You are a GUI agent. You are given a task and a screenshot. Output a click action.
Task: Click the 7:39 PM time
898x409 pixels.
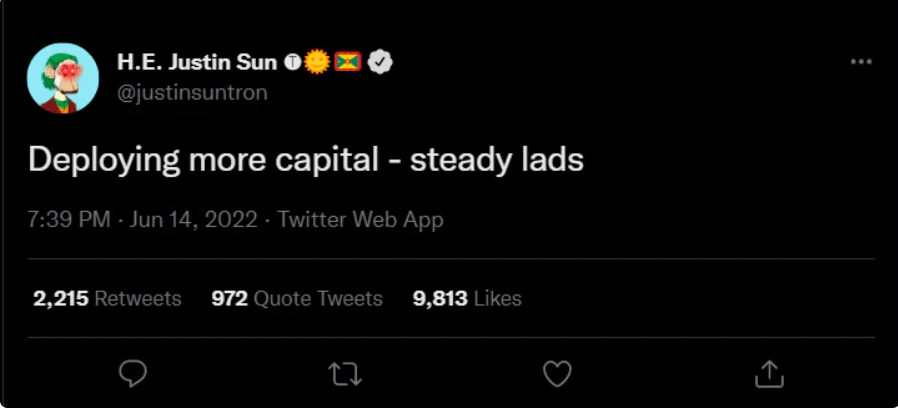coord(69,220)
